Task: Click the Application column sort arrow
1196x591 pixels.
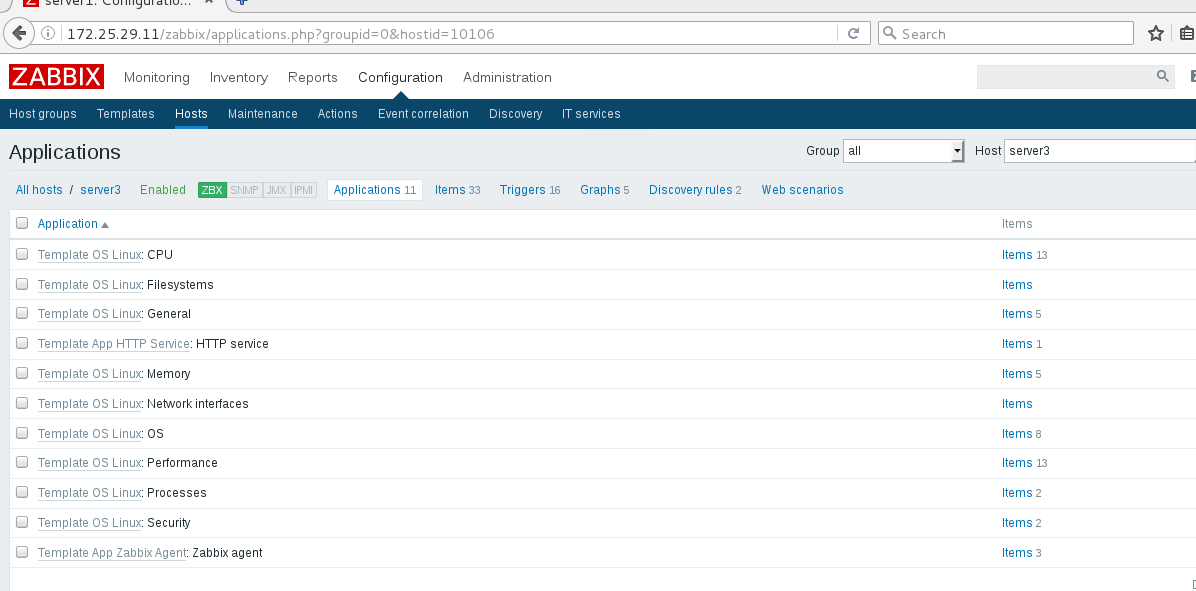Action: coord(105,225)
